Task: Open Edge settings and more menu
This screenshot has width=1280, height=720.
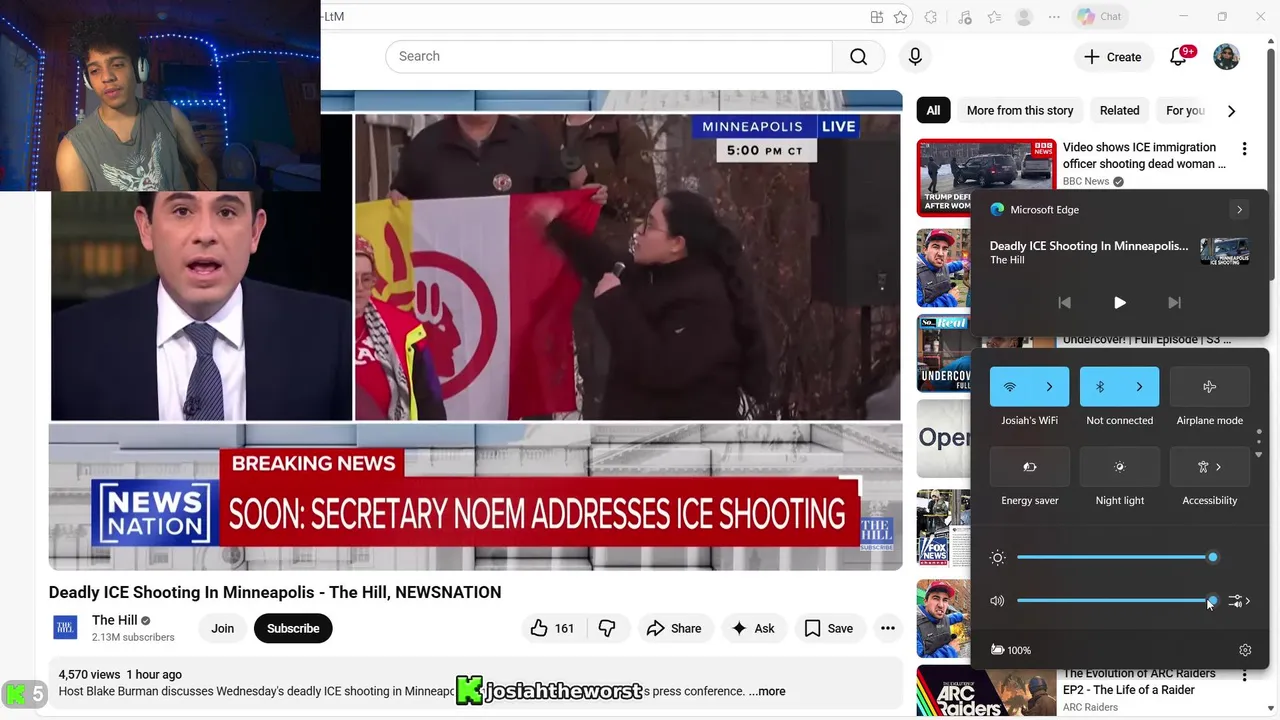Action: coord(1054,17)
